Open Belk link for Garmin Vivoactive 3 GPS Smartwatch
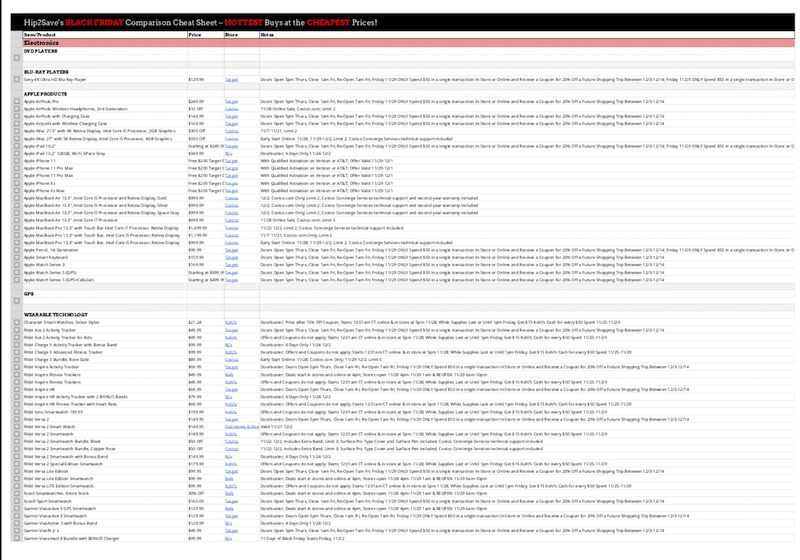The image size is (800, 560). [229, 508]
